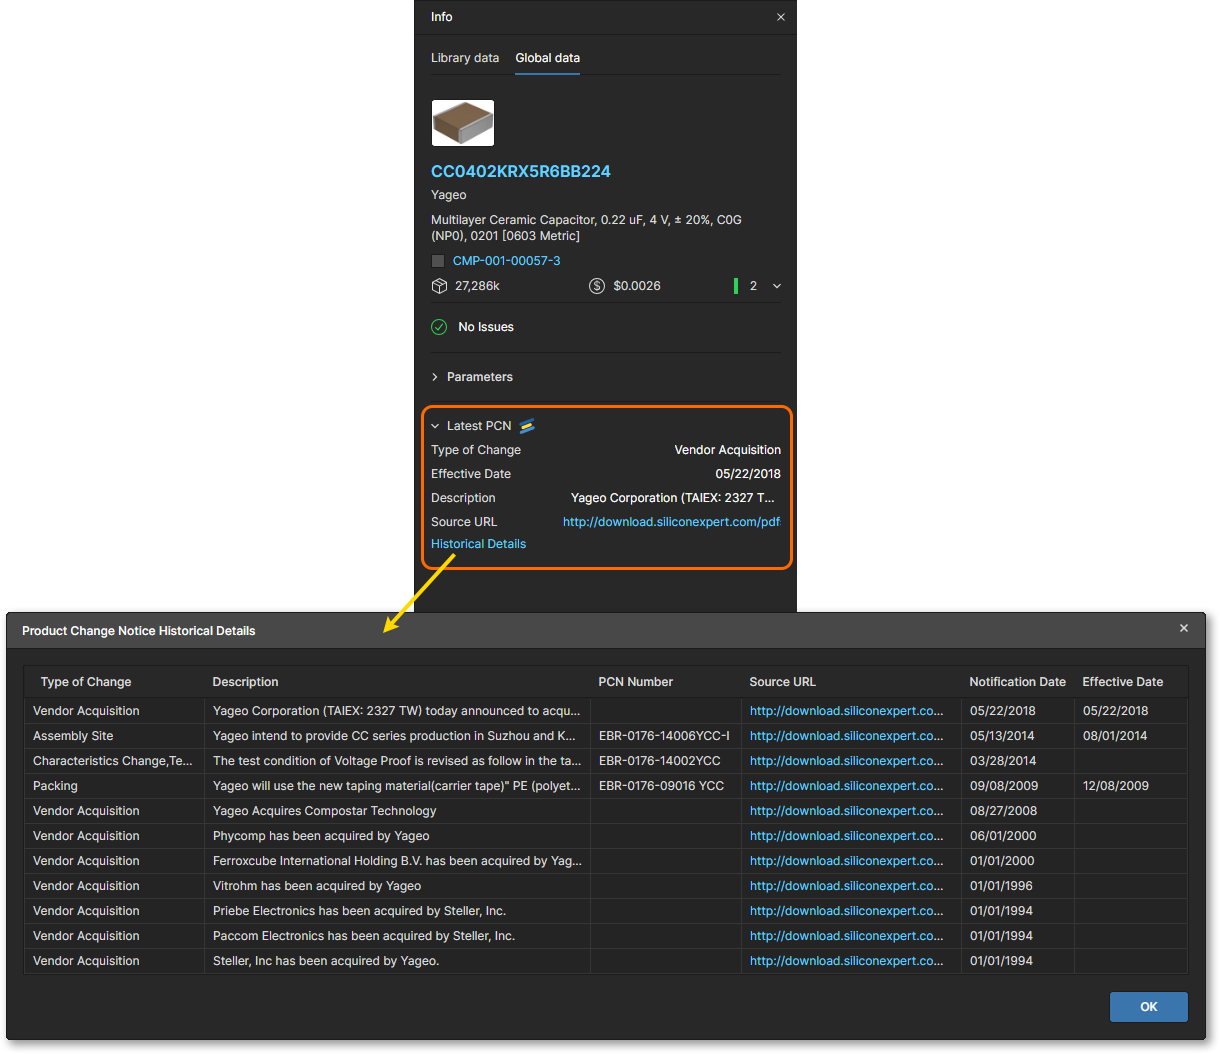Image resolution: width=1220 pixels, height=1054 pixels.
Task: Close the Product Change Notice Historical Details dialog
Action: point(1184,629)
